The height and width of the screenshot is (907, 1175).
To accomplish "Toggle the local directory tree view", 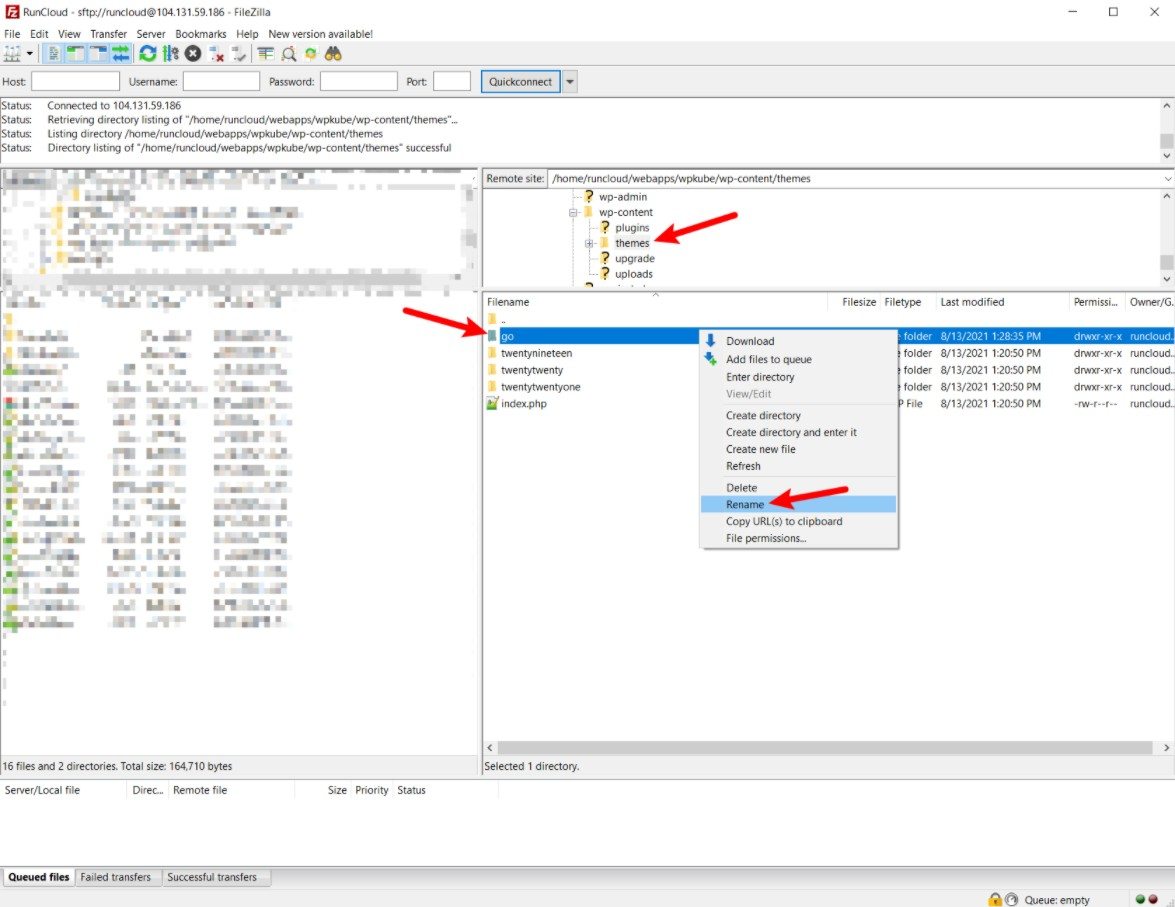I will [x=75, y=54].
